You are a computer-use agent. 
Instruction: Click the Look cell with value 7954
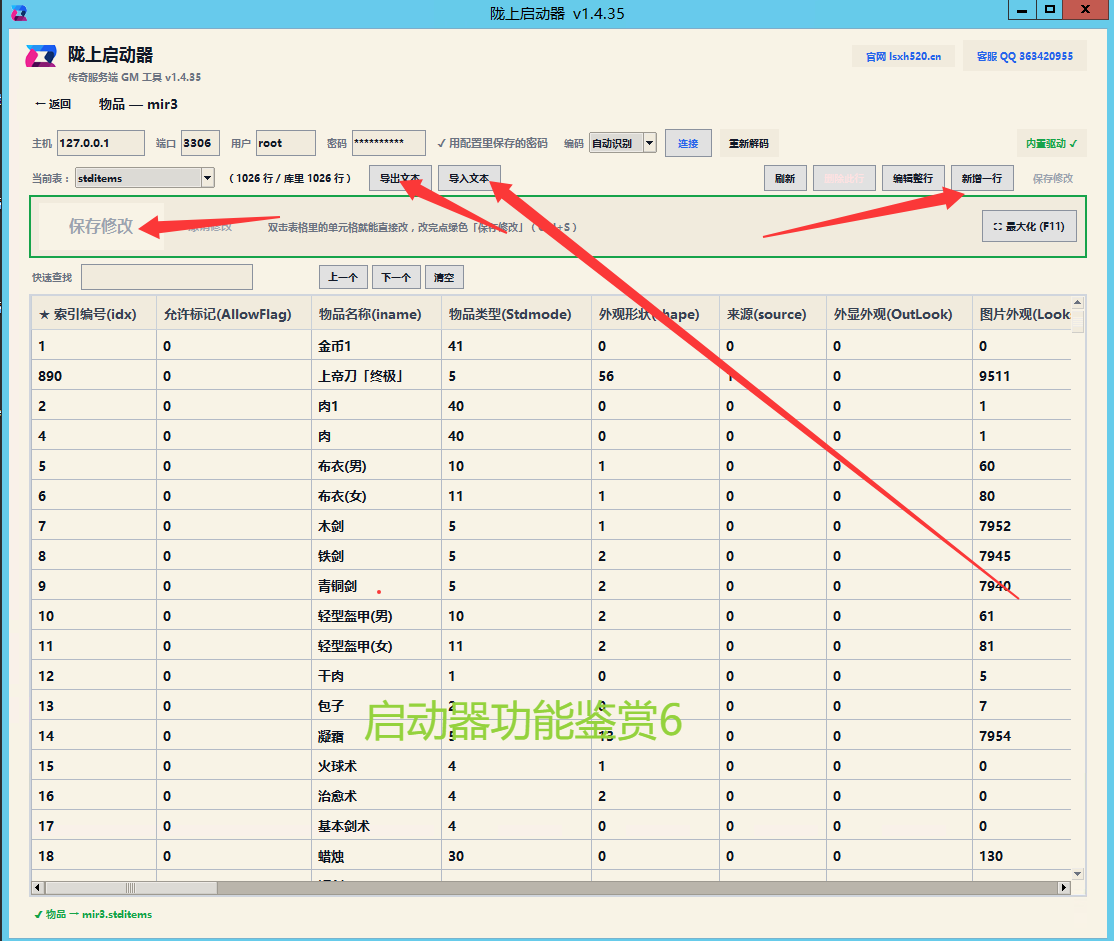coord(1022,736)
